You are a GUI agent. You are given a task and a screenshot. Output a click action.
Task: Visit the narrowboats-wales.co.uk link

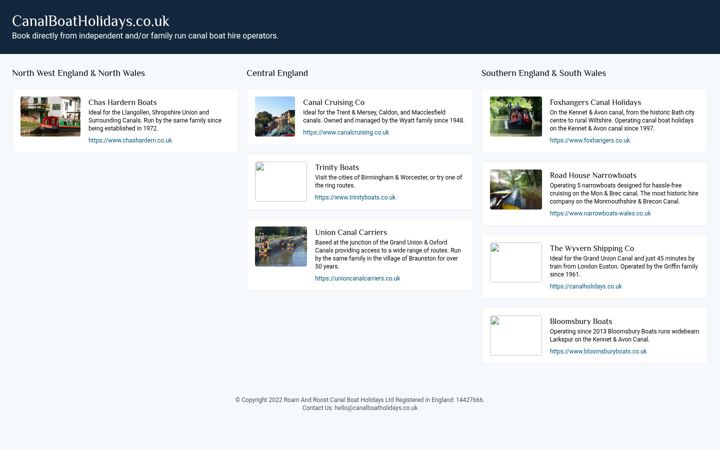click(600, 214)
